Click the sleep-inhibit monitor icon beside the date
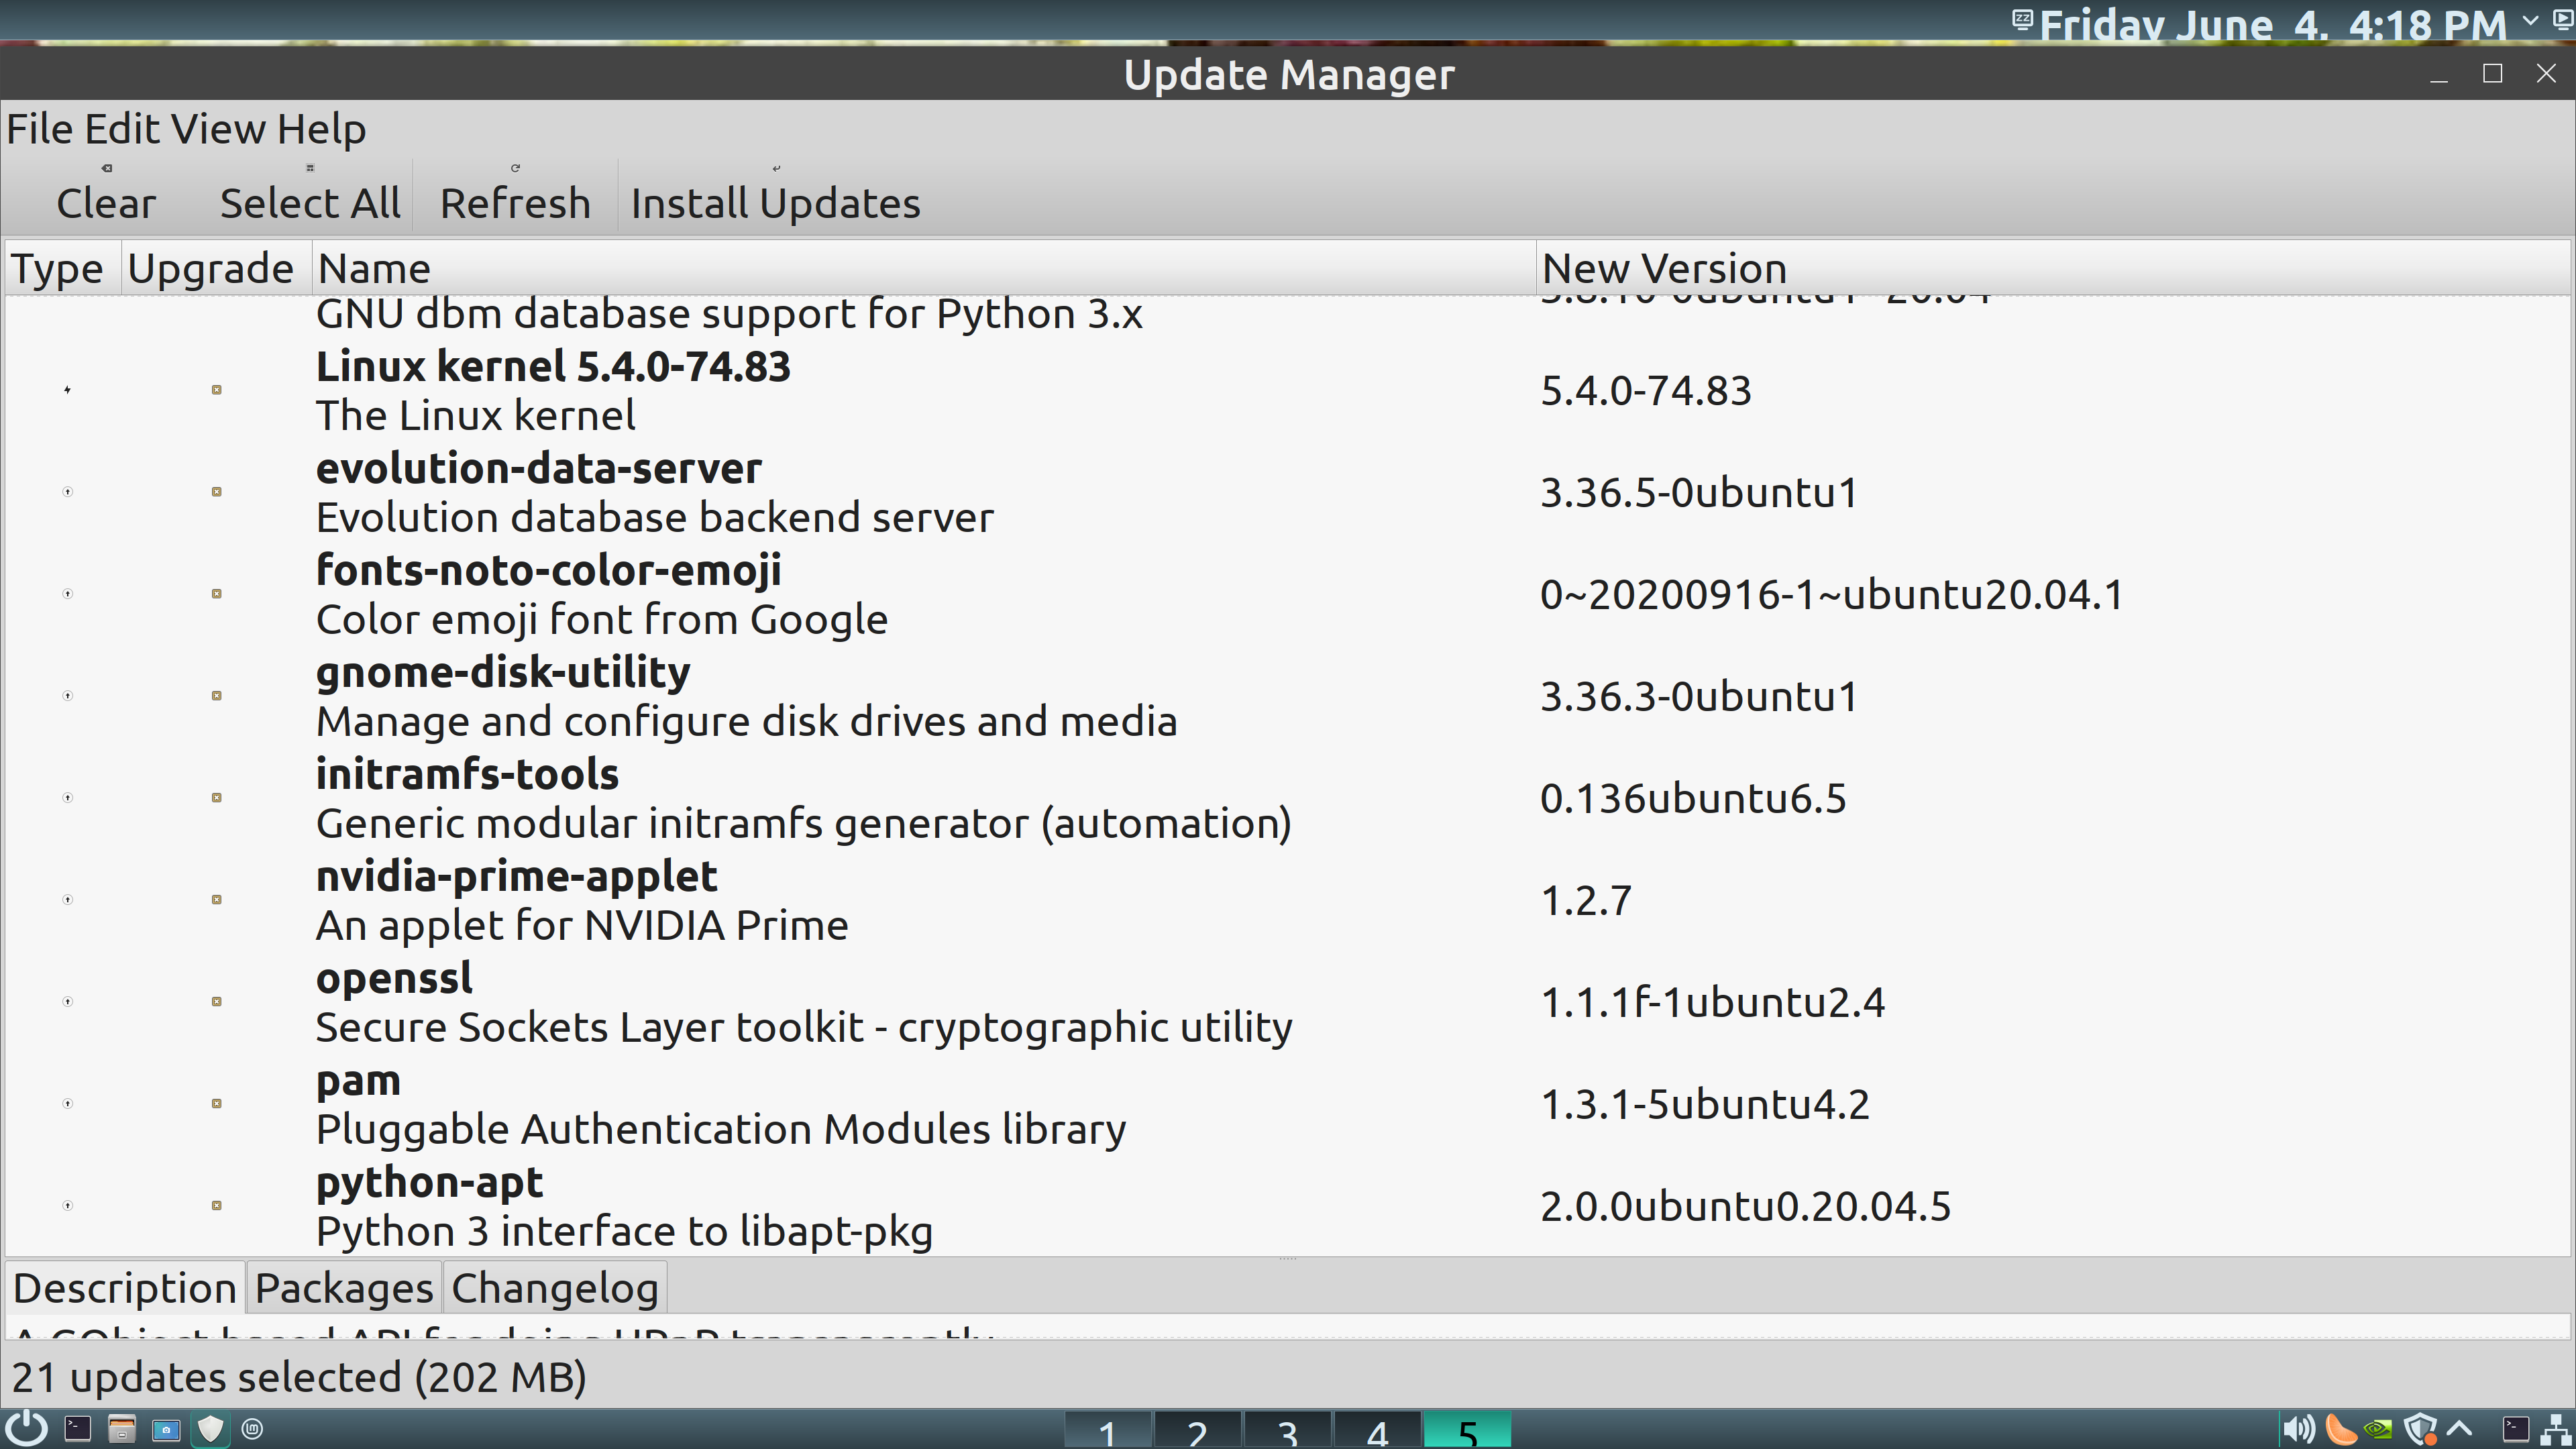The image size is (2576, 1449). point(2022,19)
